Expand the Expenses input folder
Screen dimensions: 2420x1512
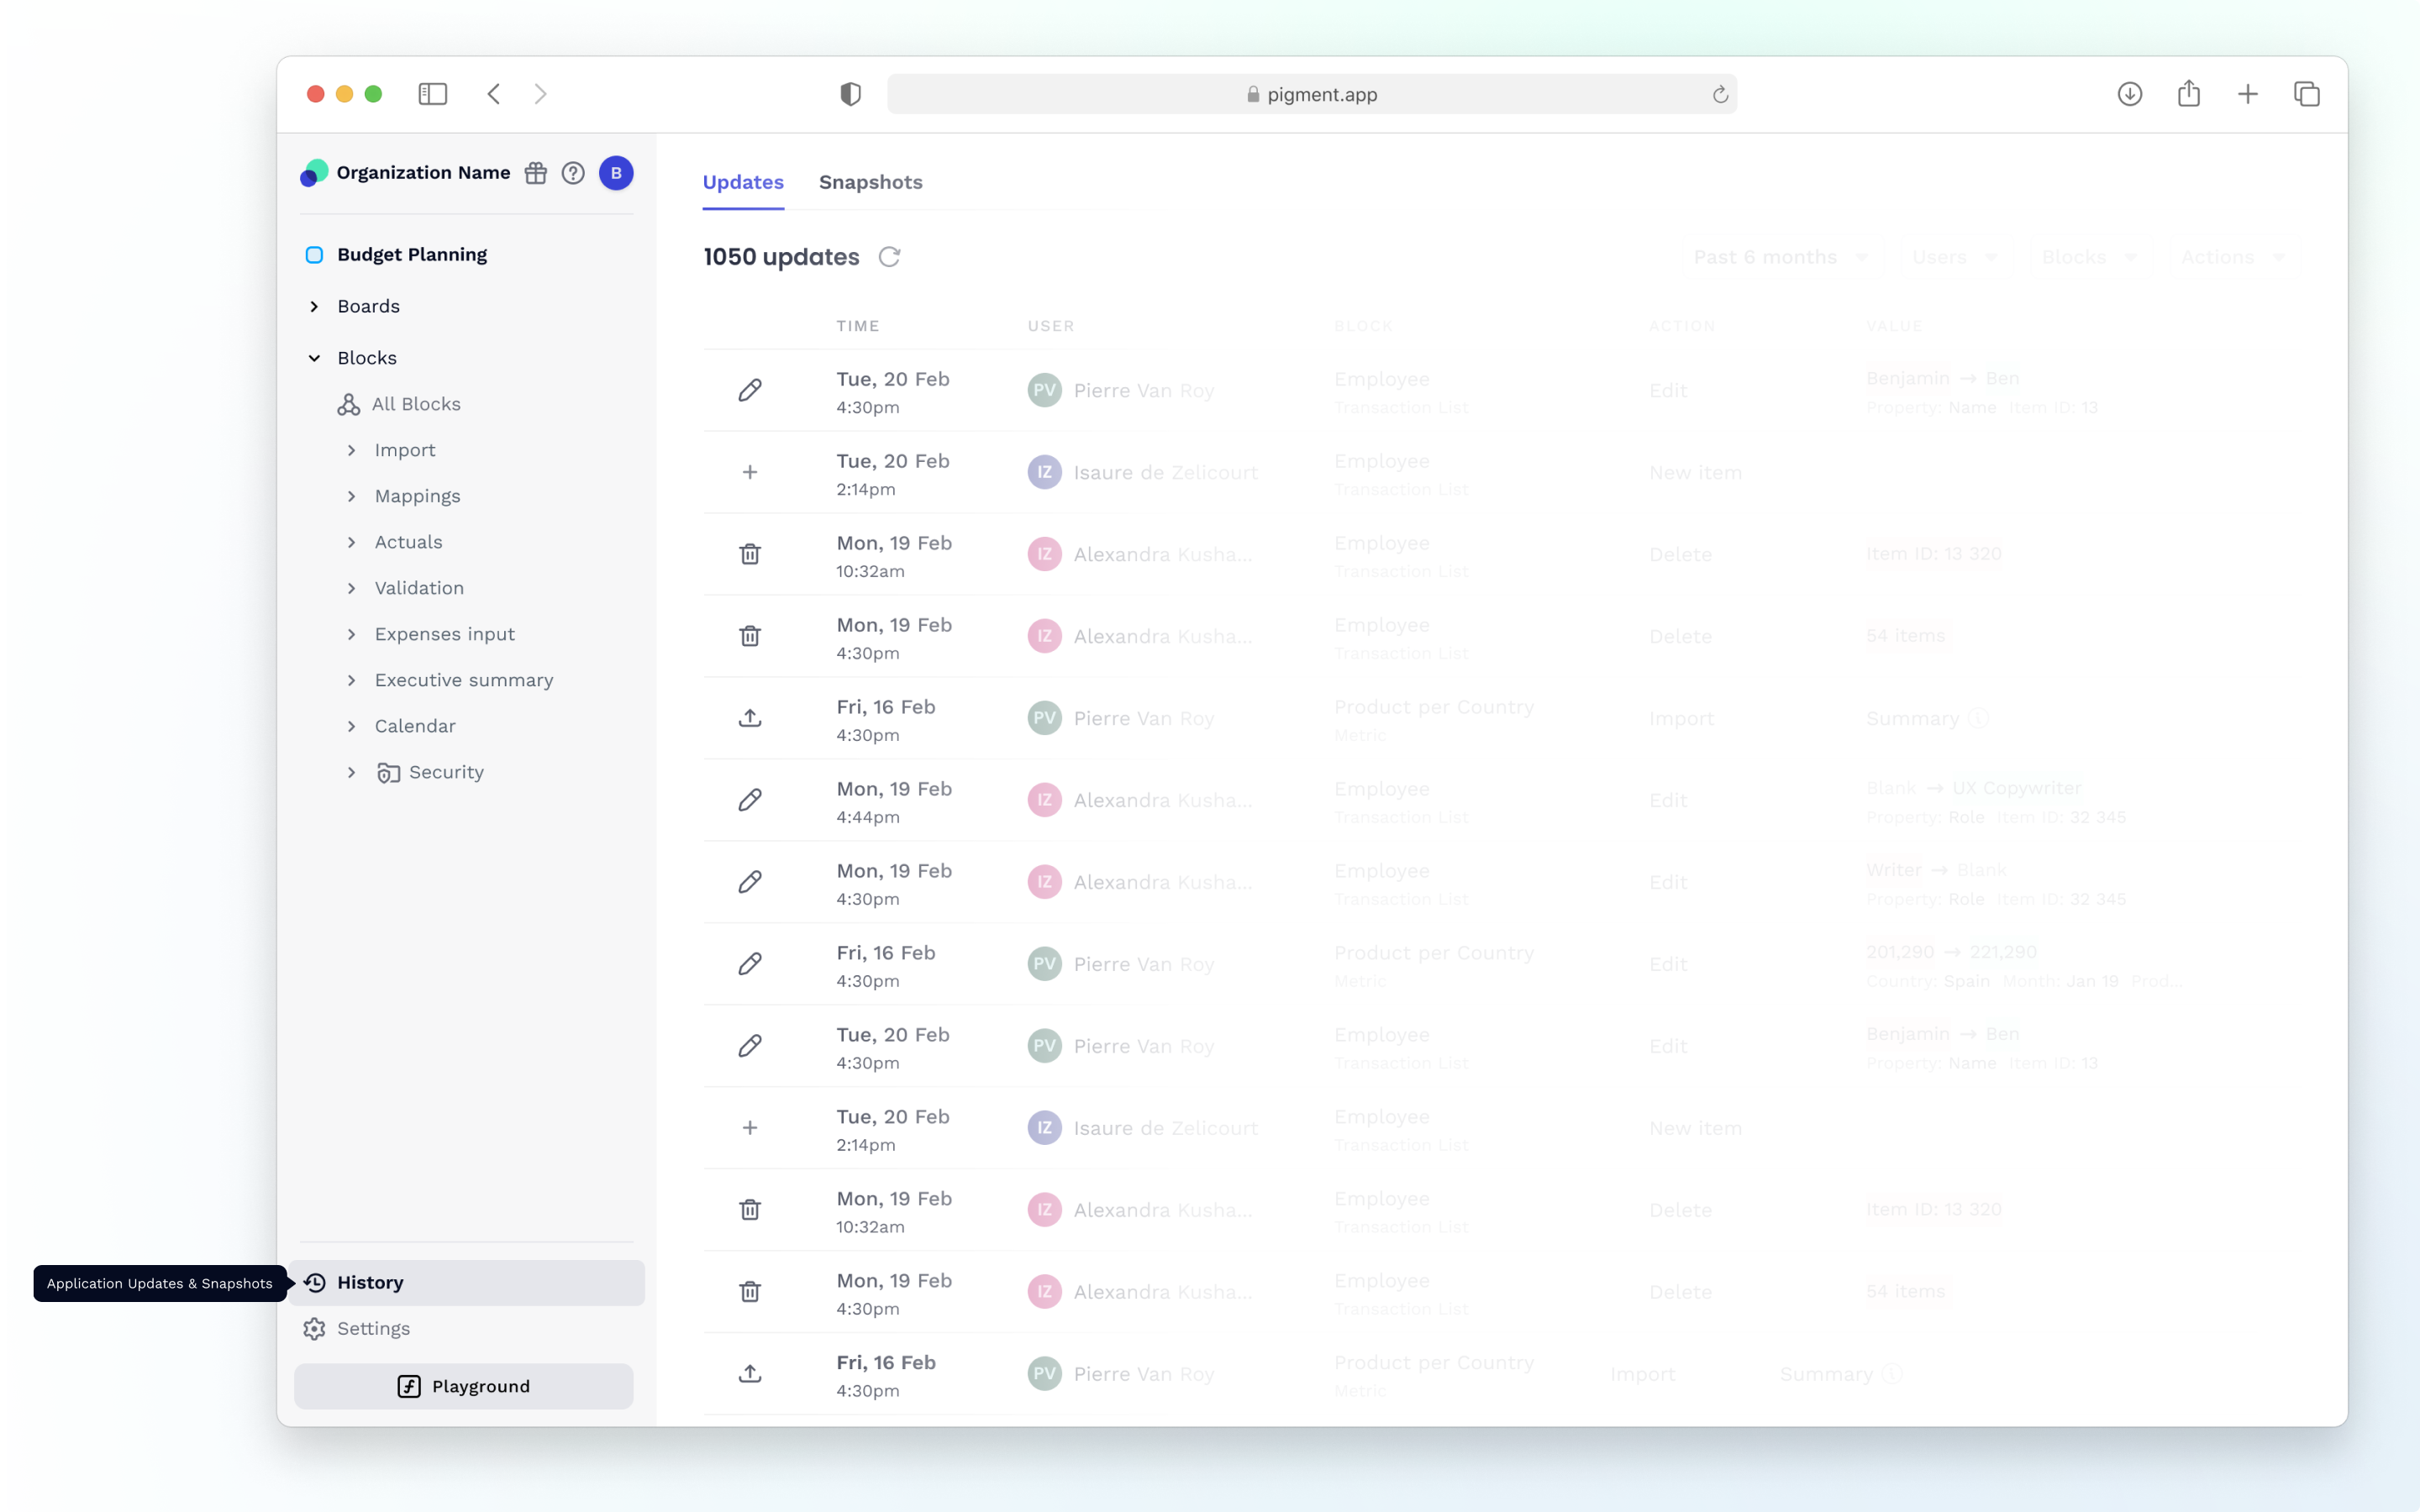[351, 634]
